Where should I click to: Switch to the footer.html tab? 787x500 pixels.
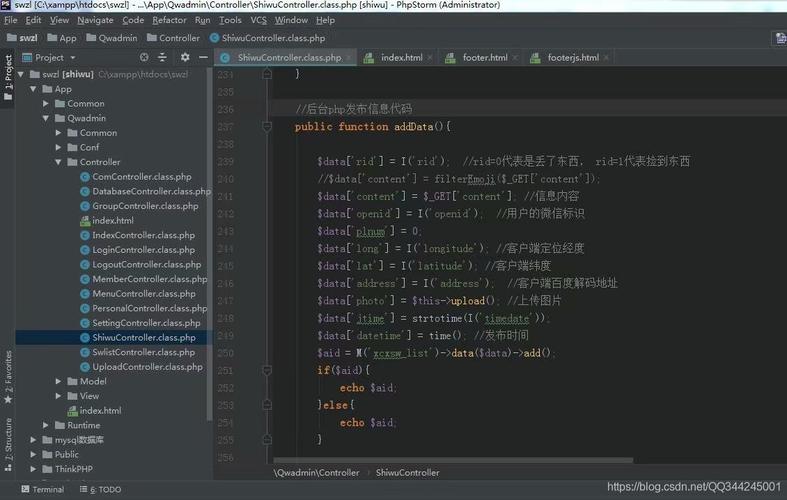481,58
